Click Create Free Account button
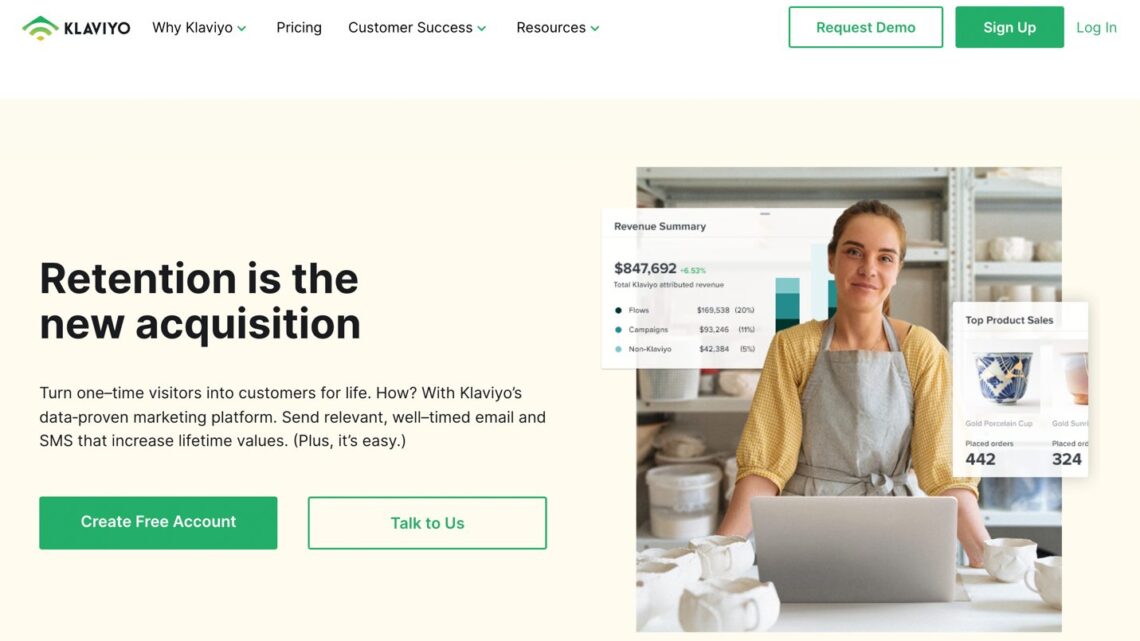Viewport: 1140px width, 641px height. (158, 523)
